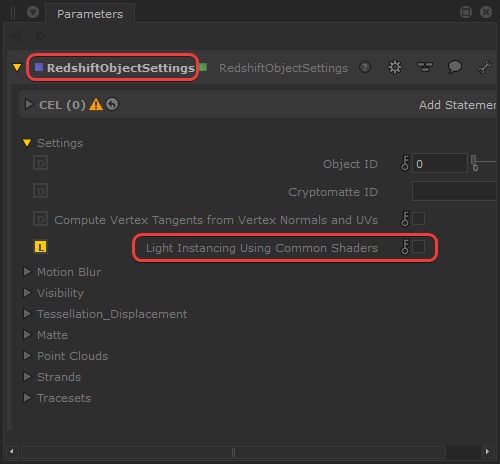Enable Light Instancing Using Common Shaders checkbox
This screenshot has height=464, width=500.
point(419,247)
